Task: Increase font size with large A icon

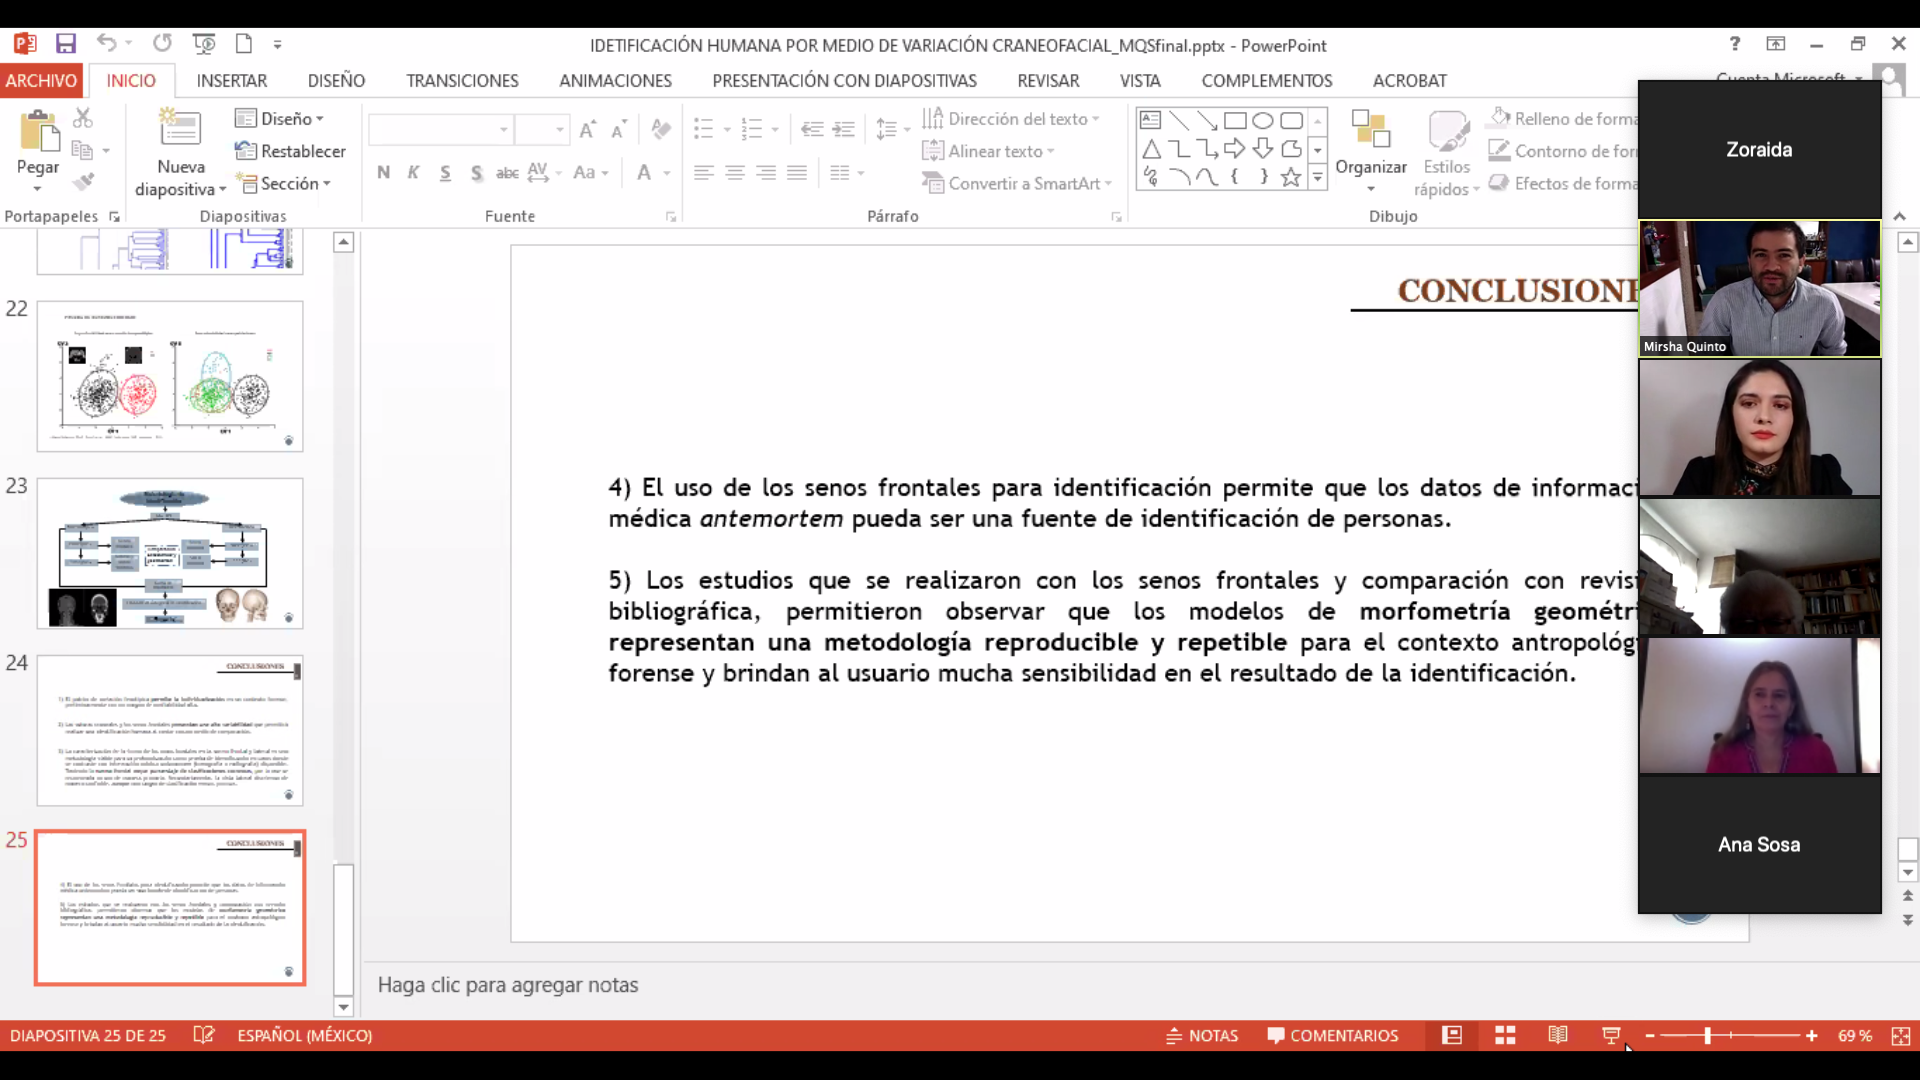Action: 588,129
